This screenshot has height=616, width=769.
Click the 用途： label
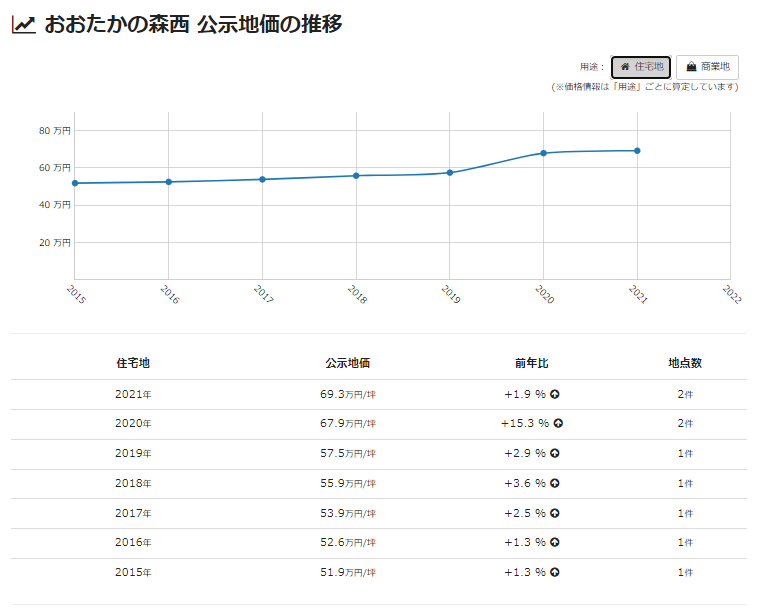(592, 67)
